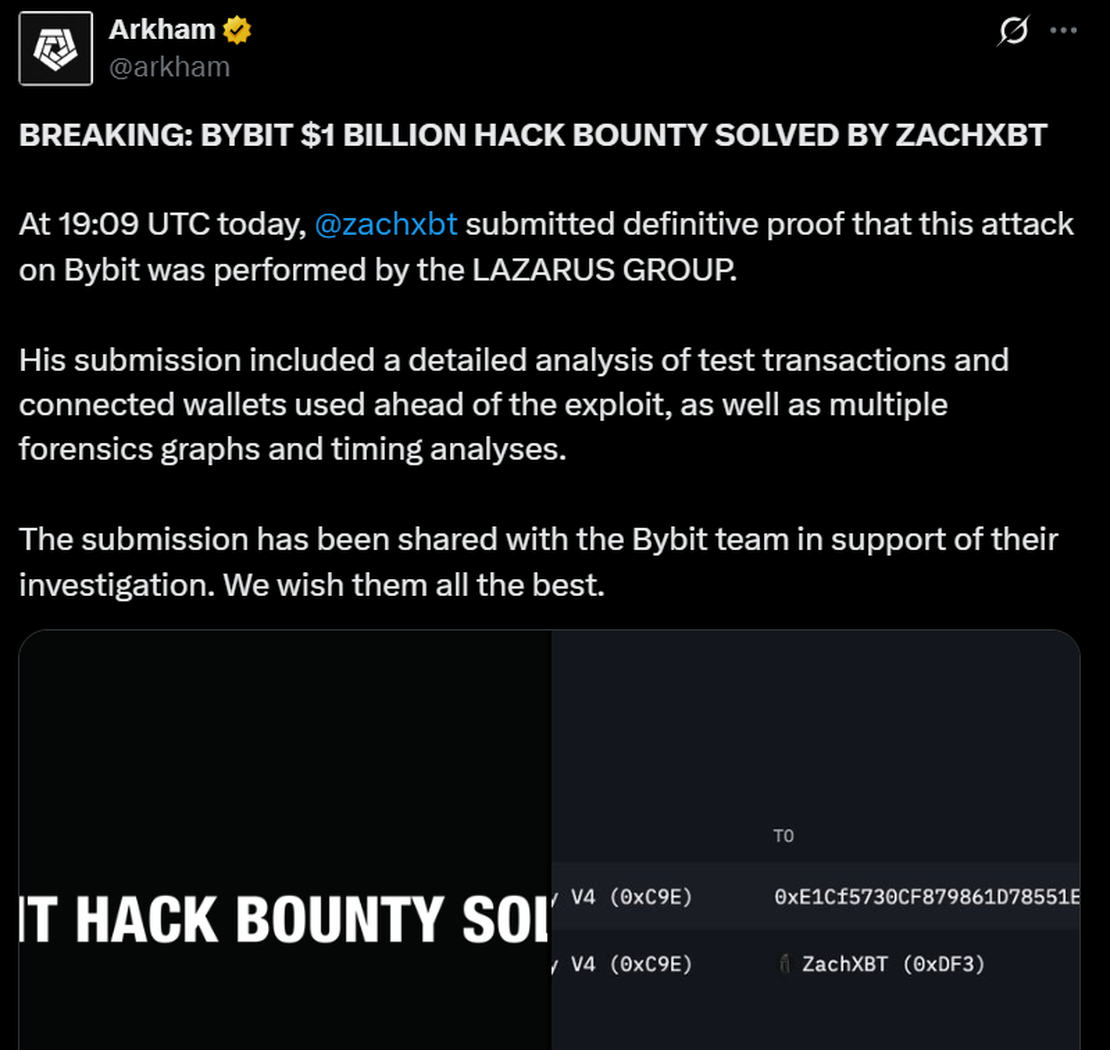Click the Grok analysis icon on the post
The height and width of the screenshot is (1050, 1110).
pos(1013,31)
